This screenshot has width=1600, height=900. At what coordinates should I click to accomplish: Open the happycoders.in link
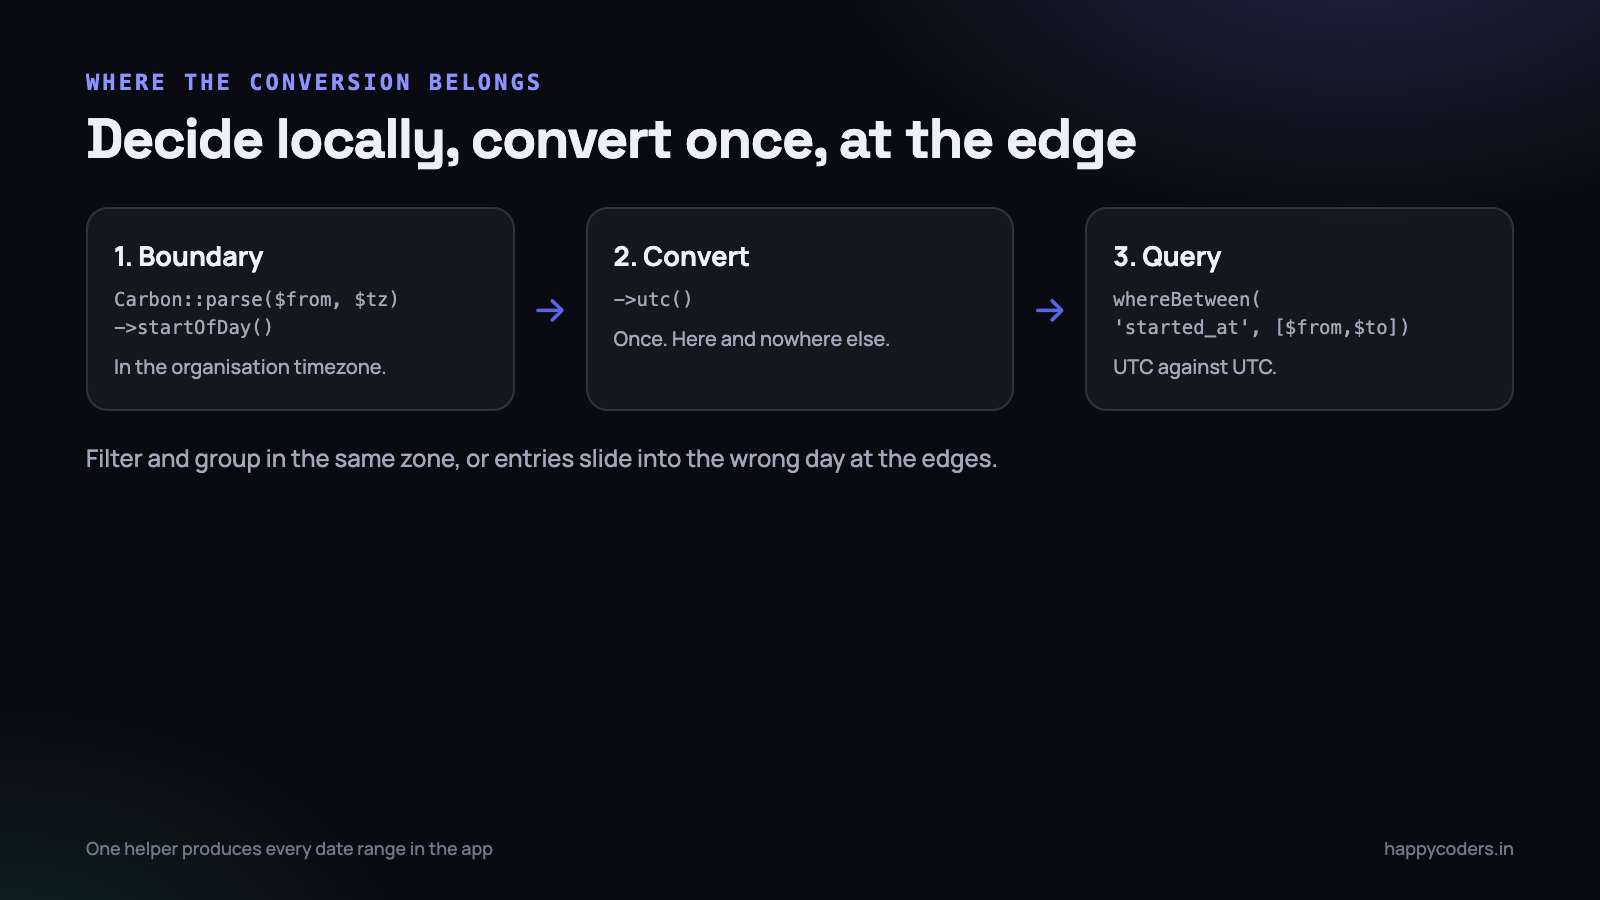pos(1448,849)
